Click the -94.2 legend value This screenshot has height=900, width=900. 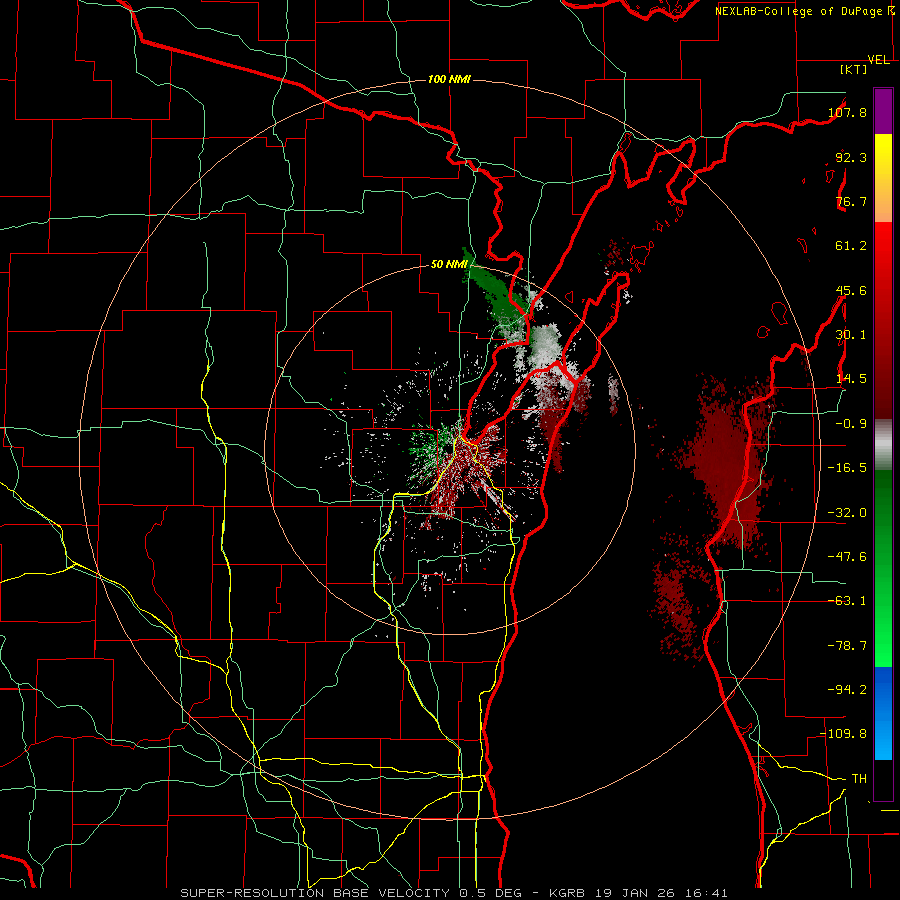tap(847, 690)
